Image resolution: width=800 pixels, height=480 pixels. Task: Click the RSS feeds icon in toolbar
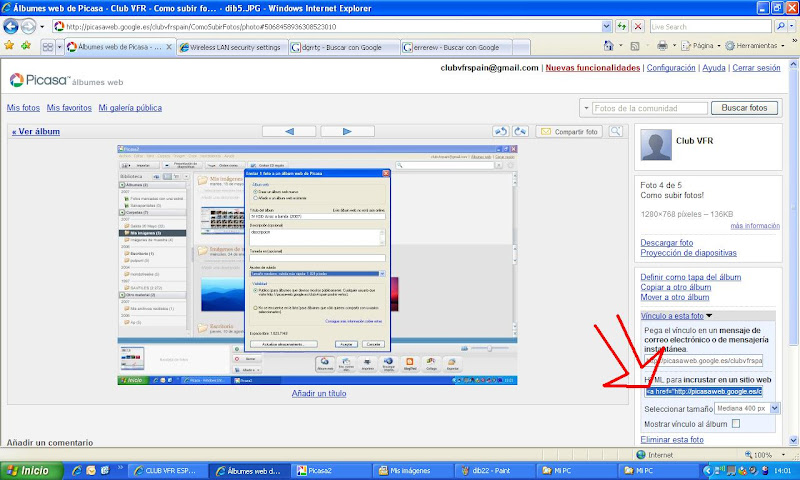(635, 46)
